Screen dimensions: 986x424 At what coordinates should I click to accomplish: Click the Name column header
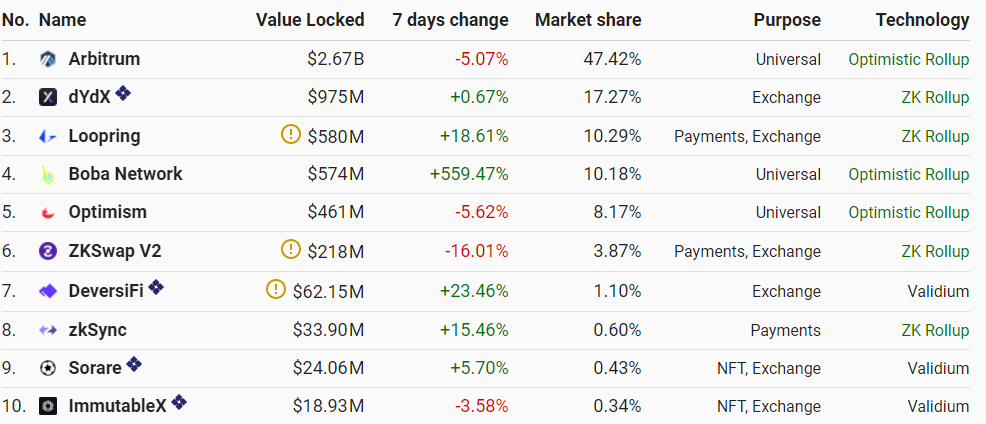62,20
